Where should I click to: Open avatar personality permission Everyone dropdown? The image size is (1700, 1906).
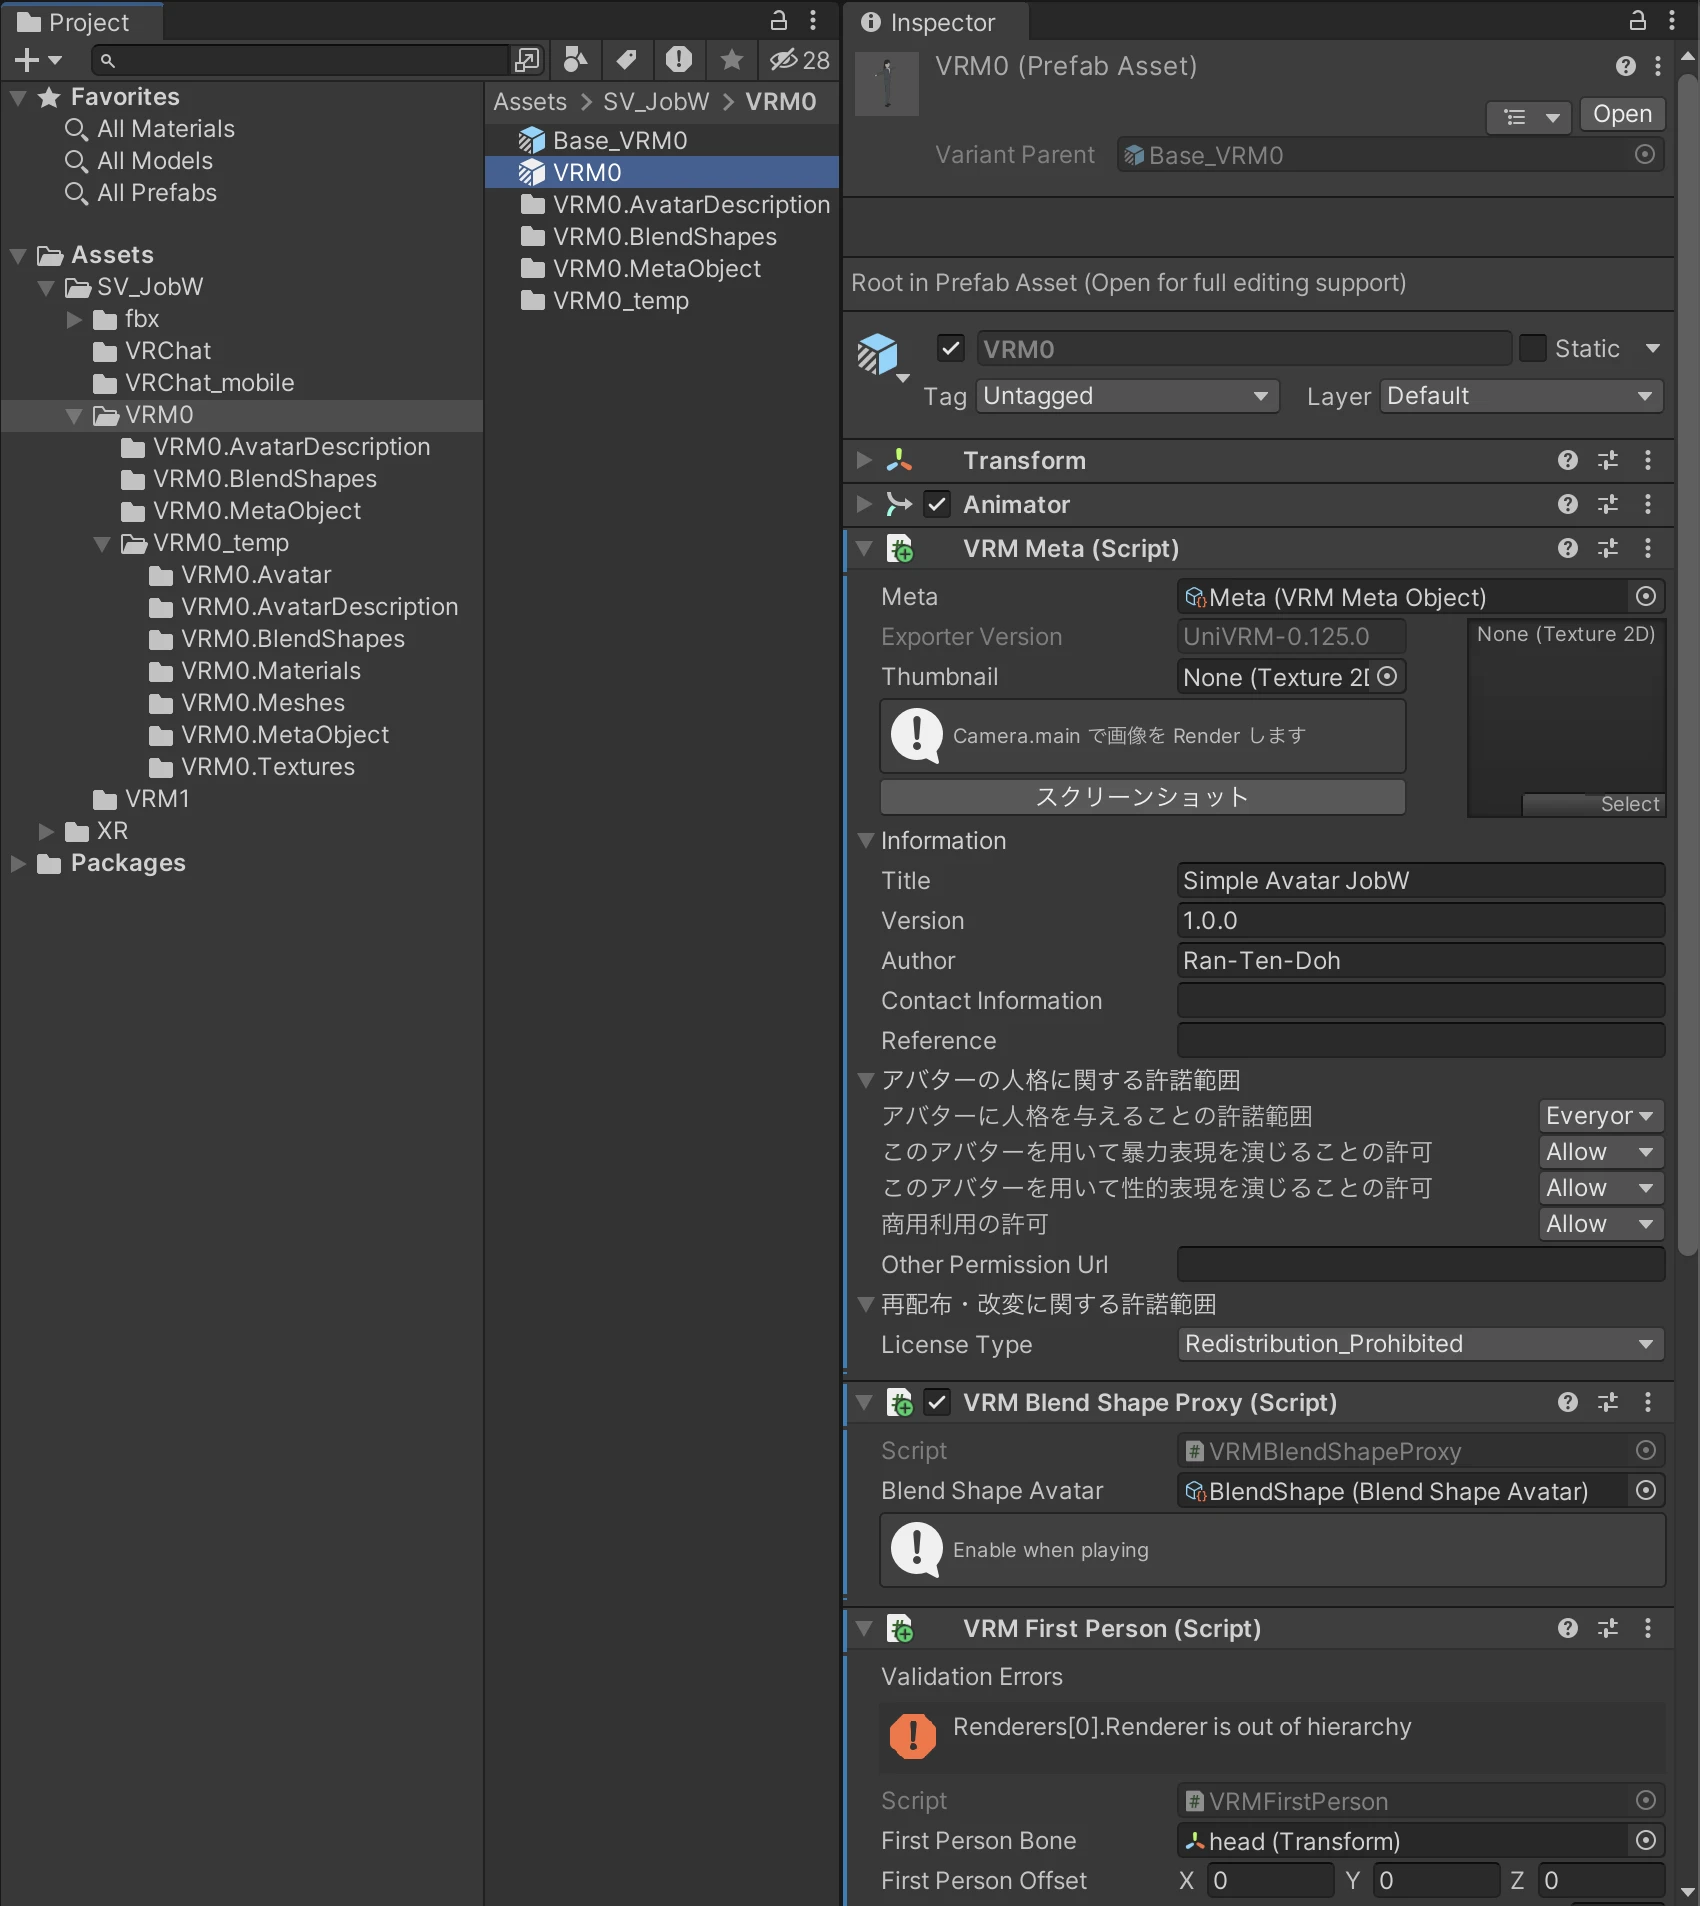click(x=1601, y=1116)
